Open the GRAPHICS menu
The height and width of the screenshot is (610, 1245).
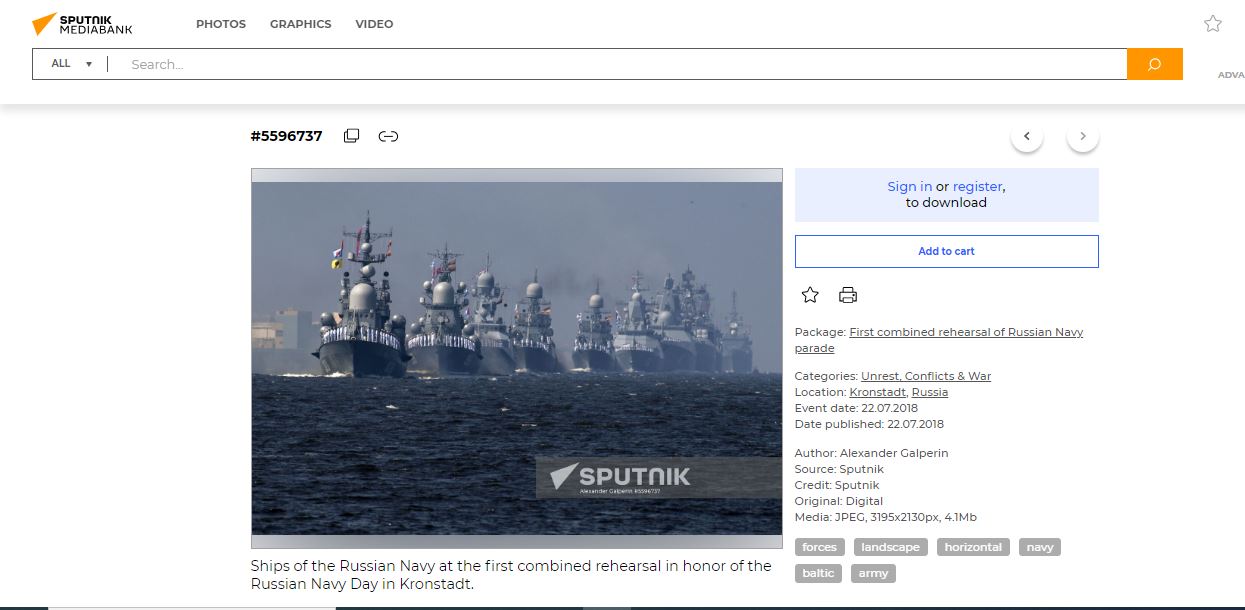[300, 24]
